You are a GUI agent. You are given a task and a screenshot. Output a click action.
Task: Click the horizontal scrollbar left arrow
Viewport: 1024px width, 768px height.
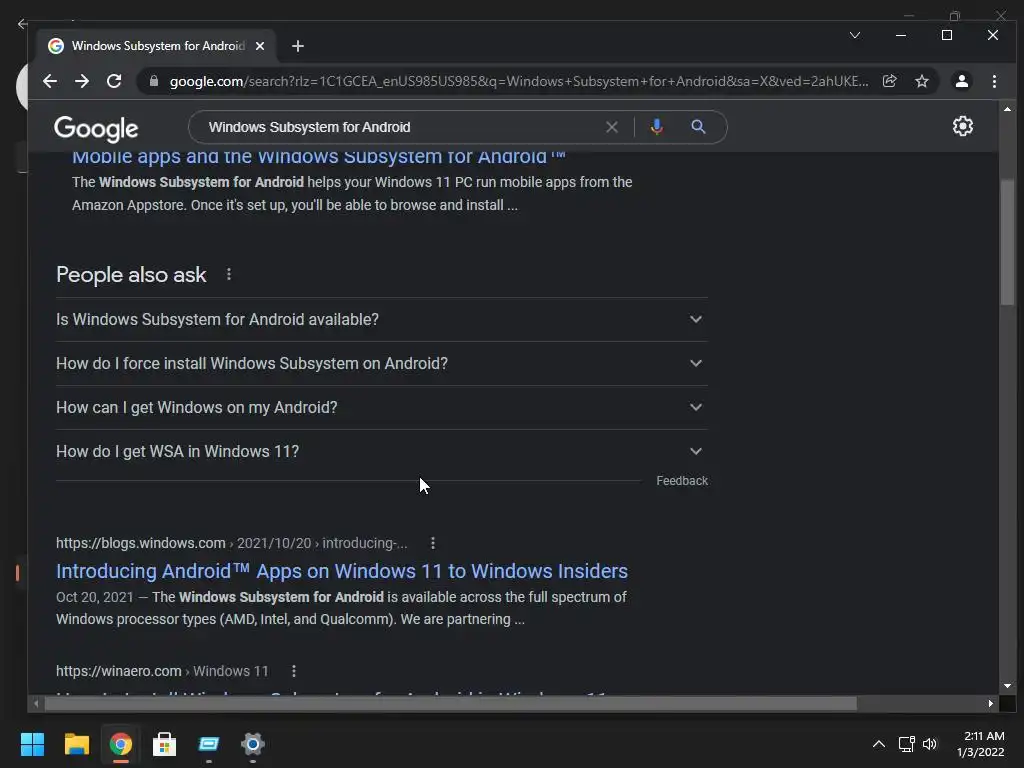[x=36, y=703]
